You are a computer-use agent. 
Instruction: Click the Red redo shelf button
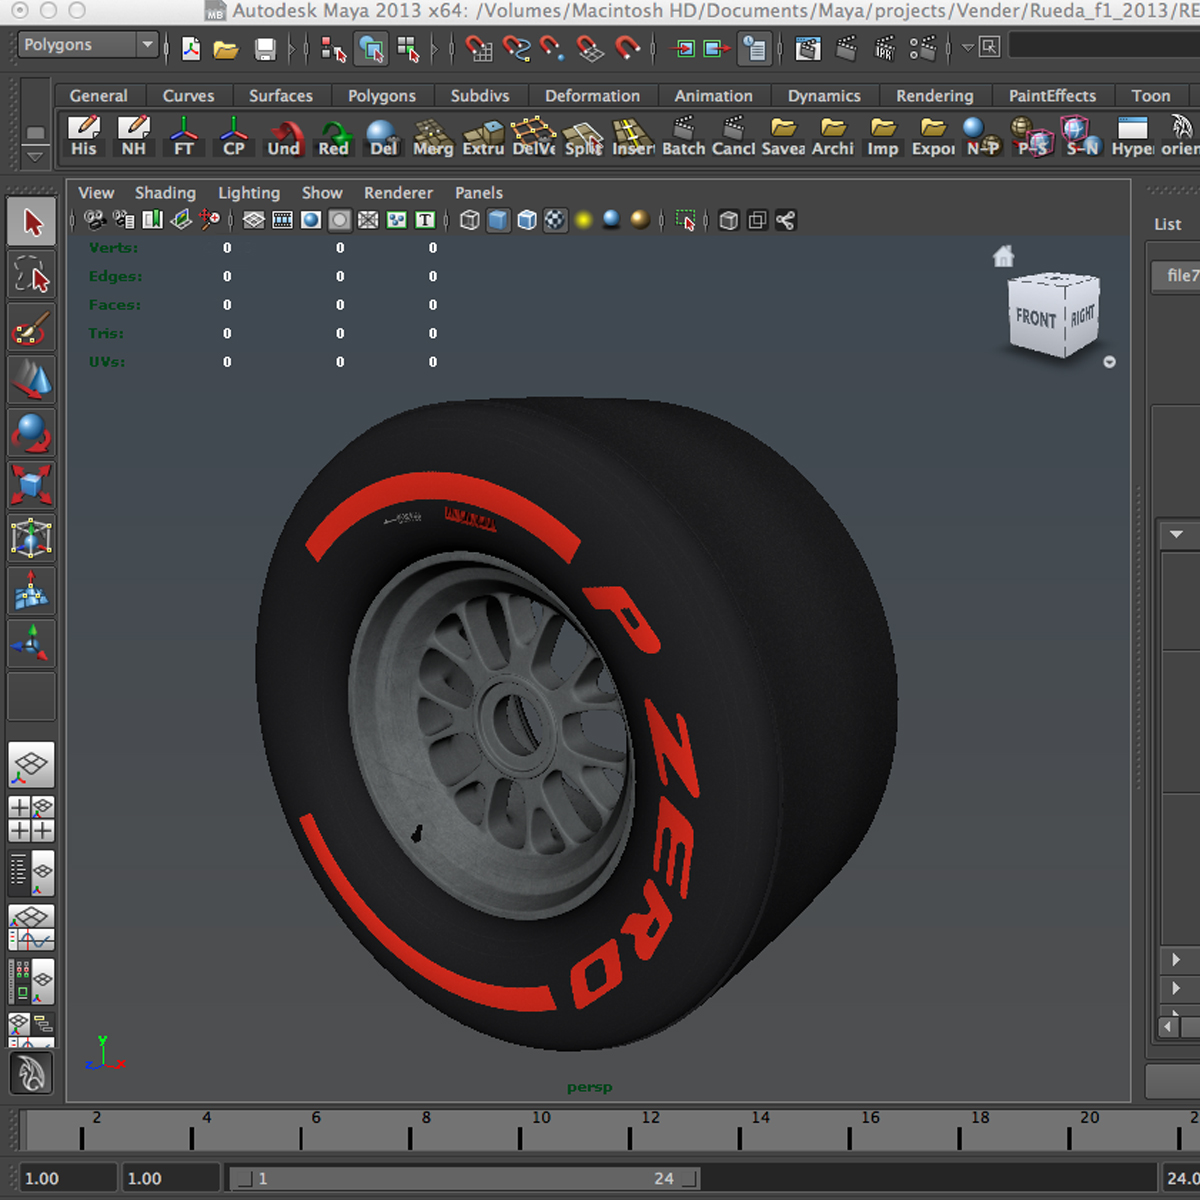click(x=334, y=137)
